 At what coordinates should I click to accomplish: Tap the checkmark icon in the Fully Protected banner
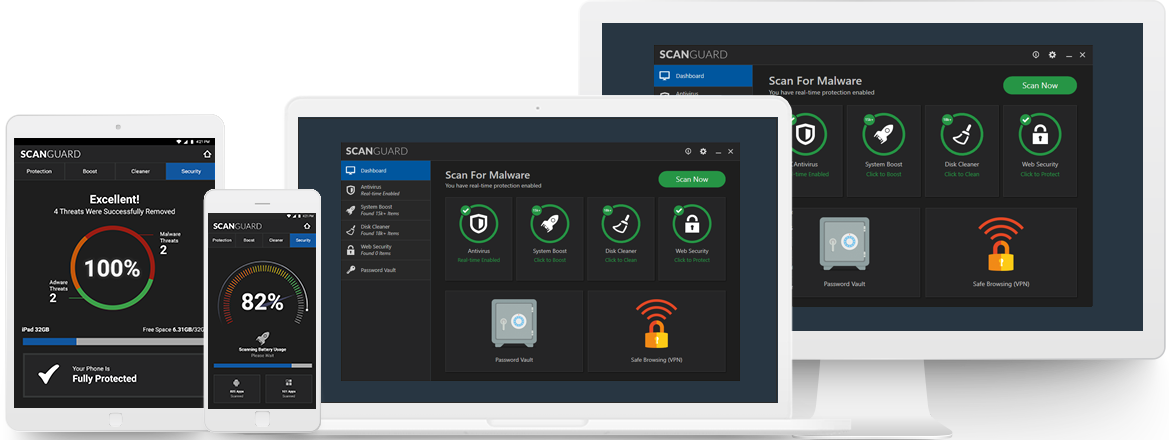(x=48, y=374)
